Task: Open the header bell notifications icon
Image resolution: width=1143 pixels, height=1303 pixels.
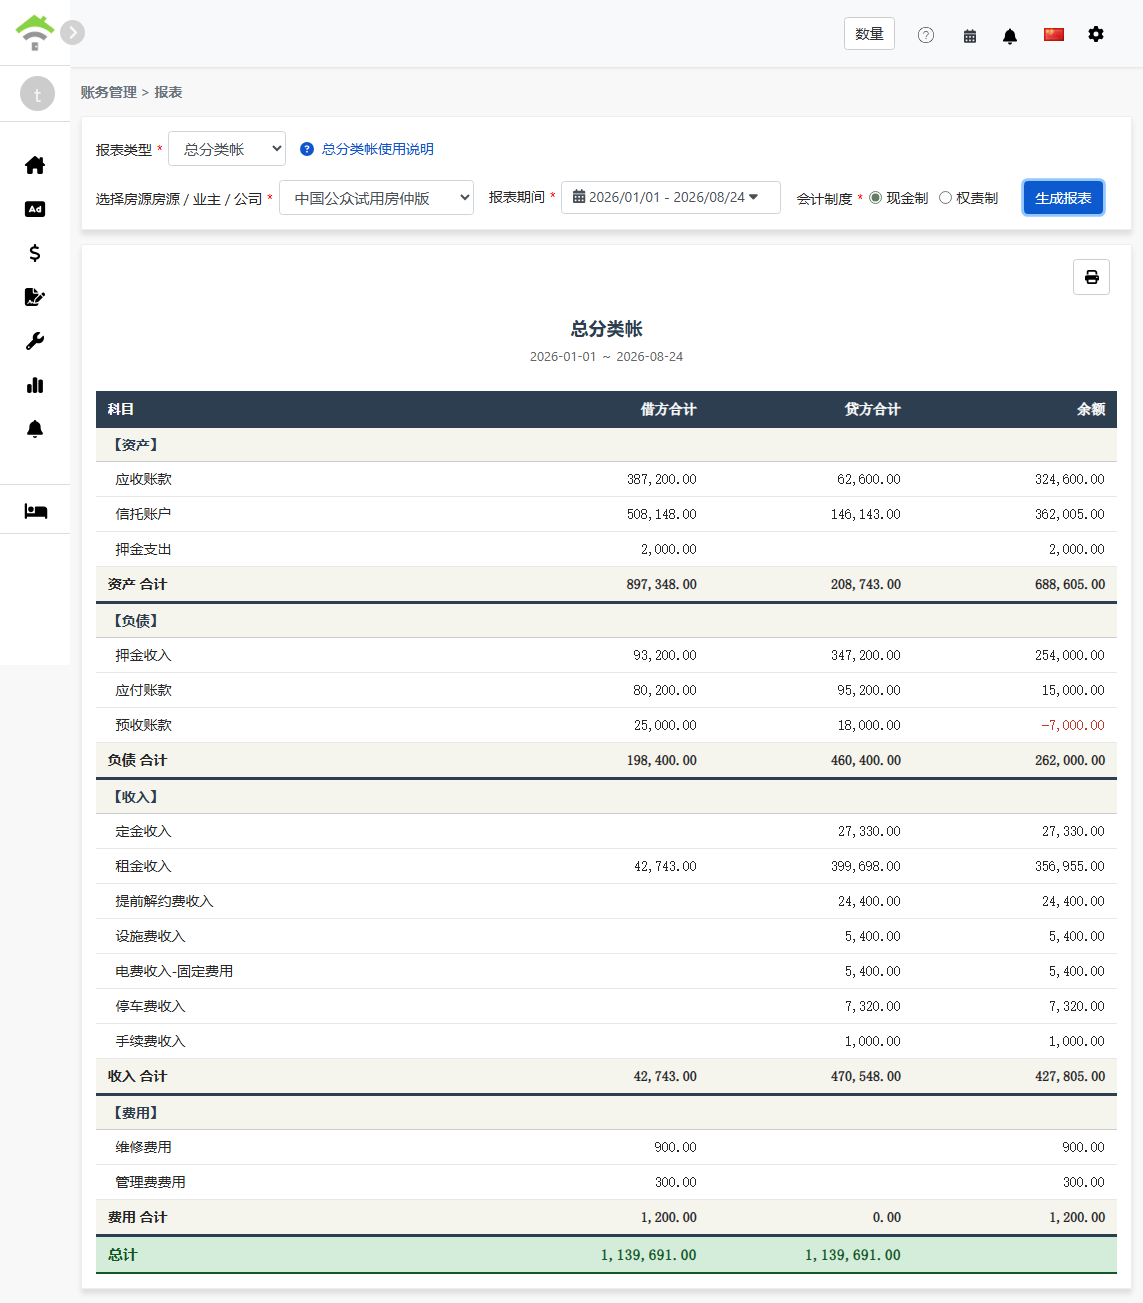Action: (x=1010, y=36)
